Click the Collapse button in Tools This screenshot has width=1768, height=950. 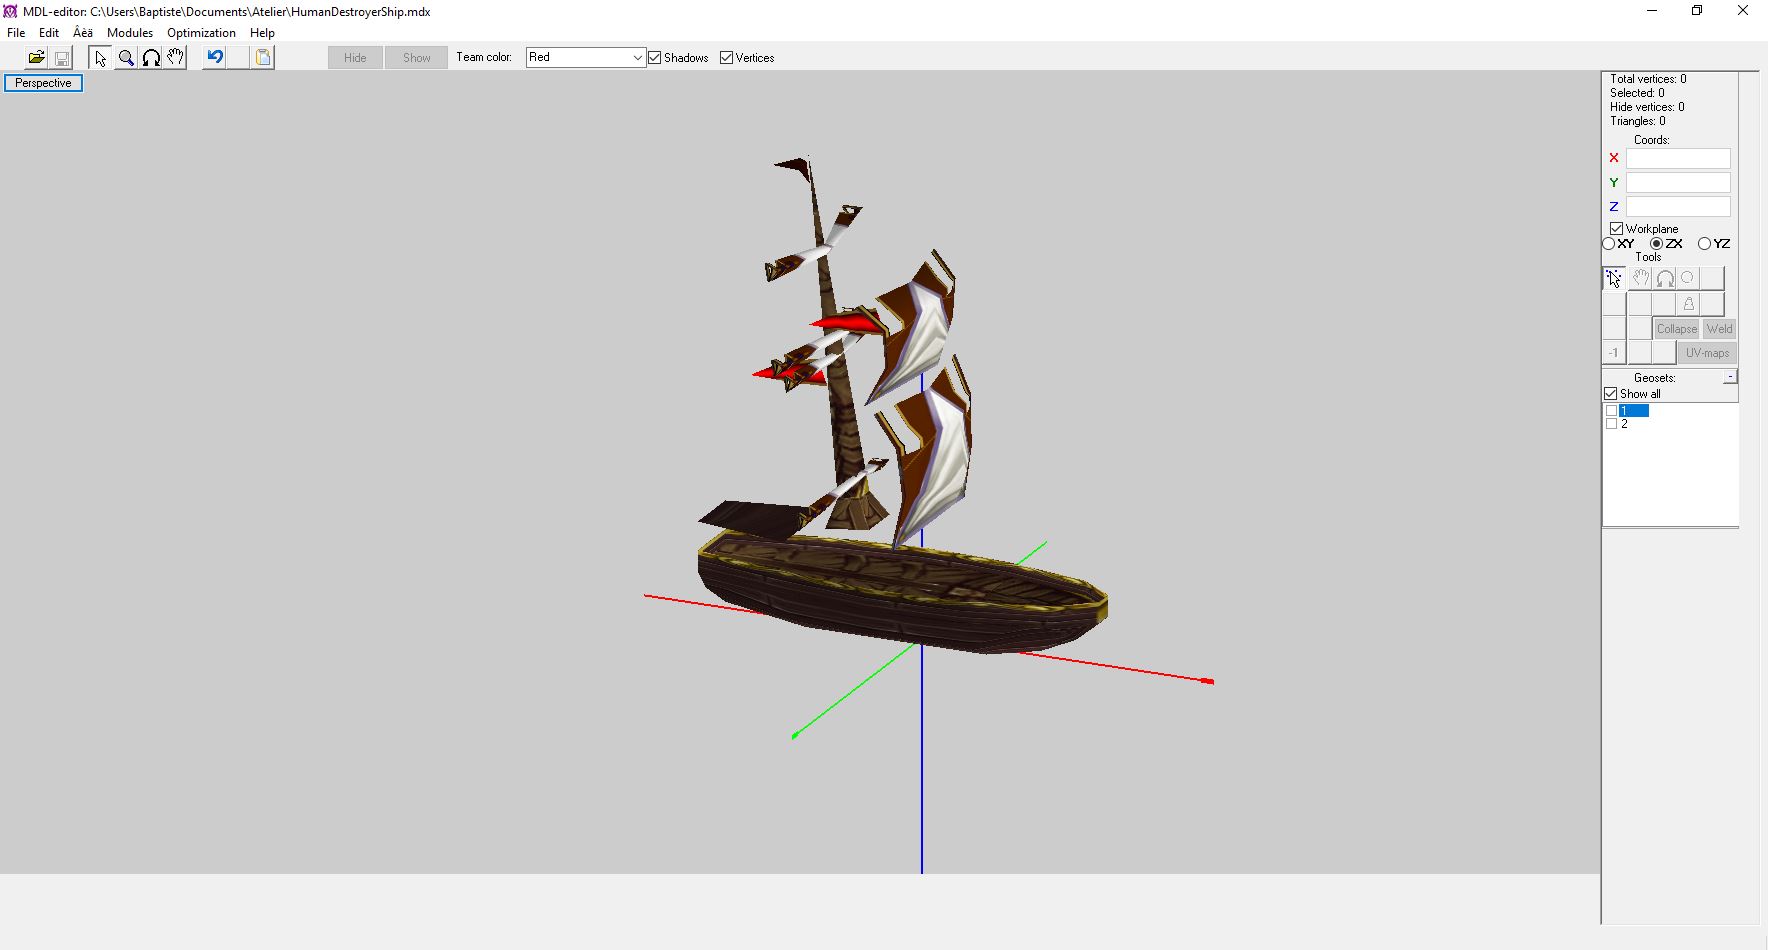pos(1677,329)
